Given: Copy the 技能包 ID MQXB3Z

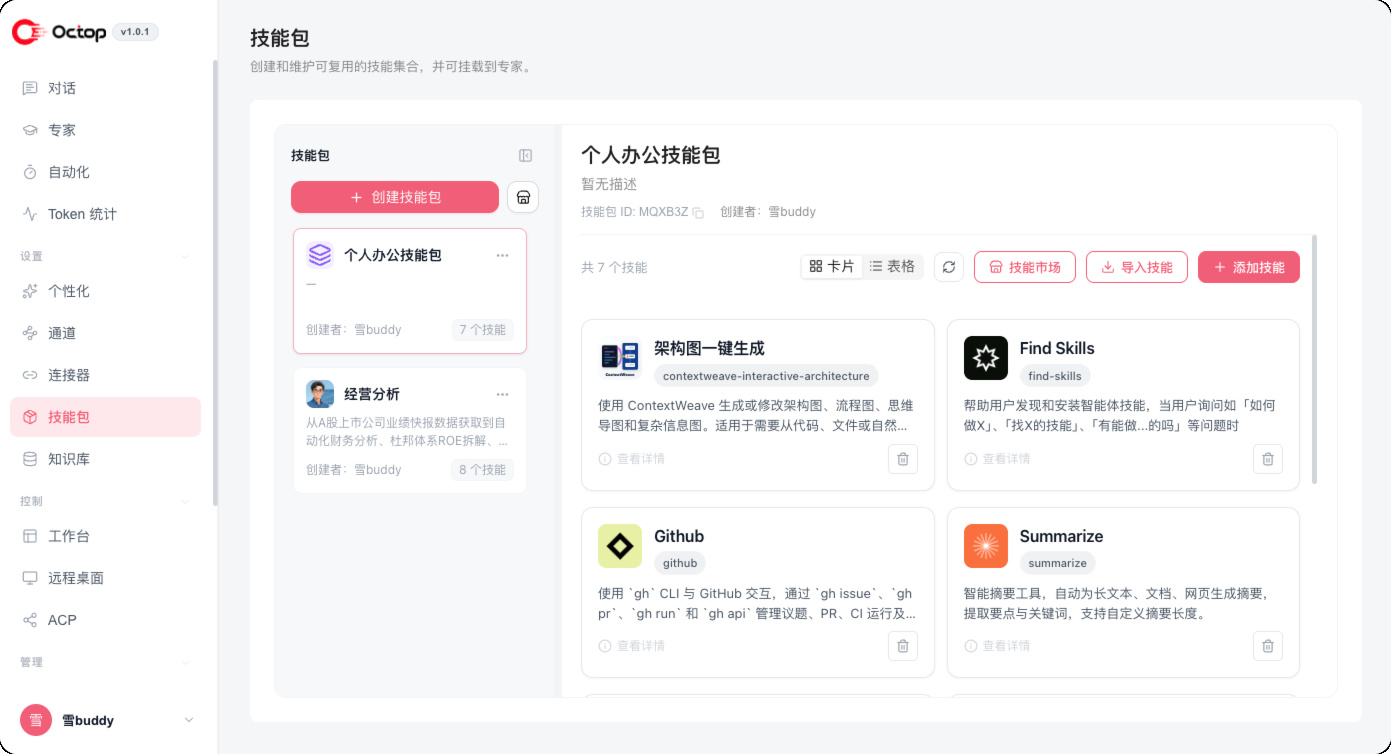Looking at the screenshot, I should tap(698, 212).
